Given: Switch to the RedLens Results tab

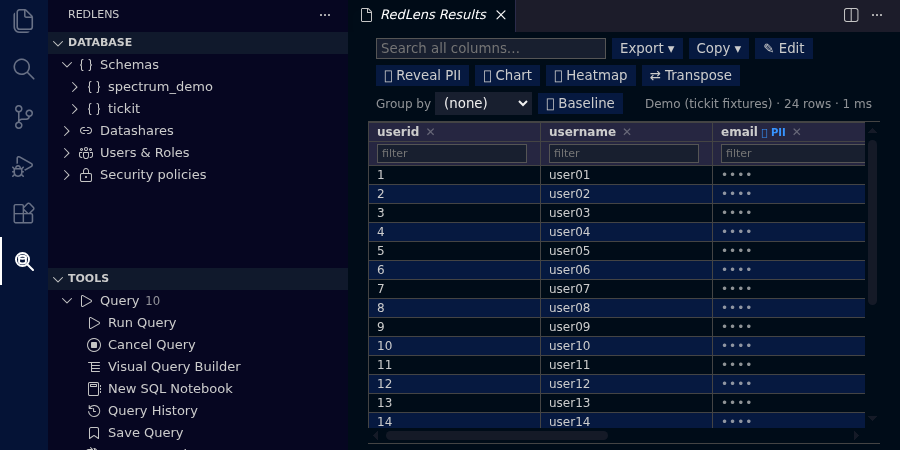Looking at the screenshot, I should [x=433, y=15].
